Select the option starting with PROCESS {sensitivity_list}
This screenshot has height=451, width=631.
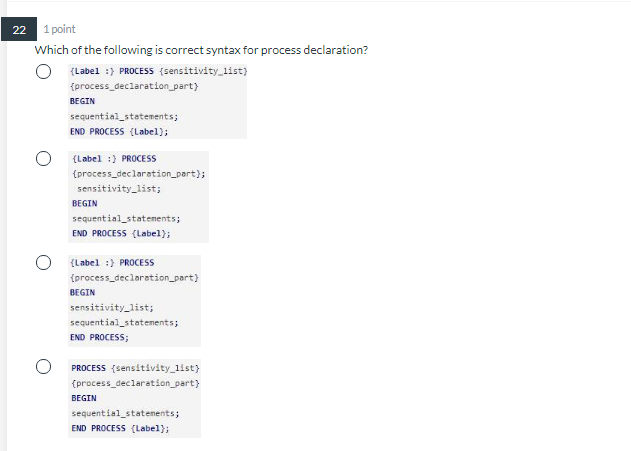[43, 366]
